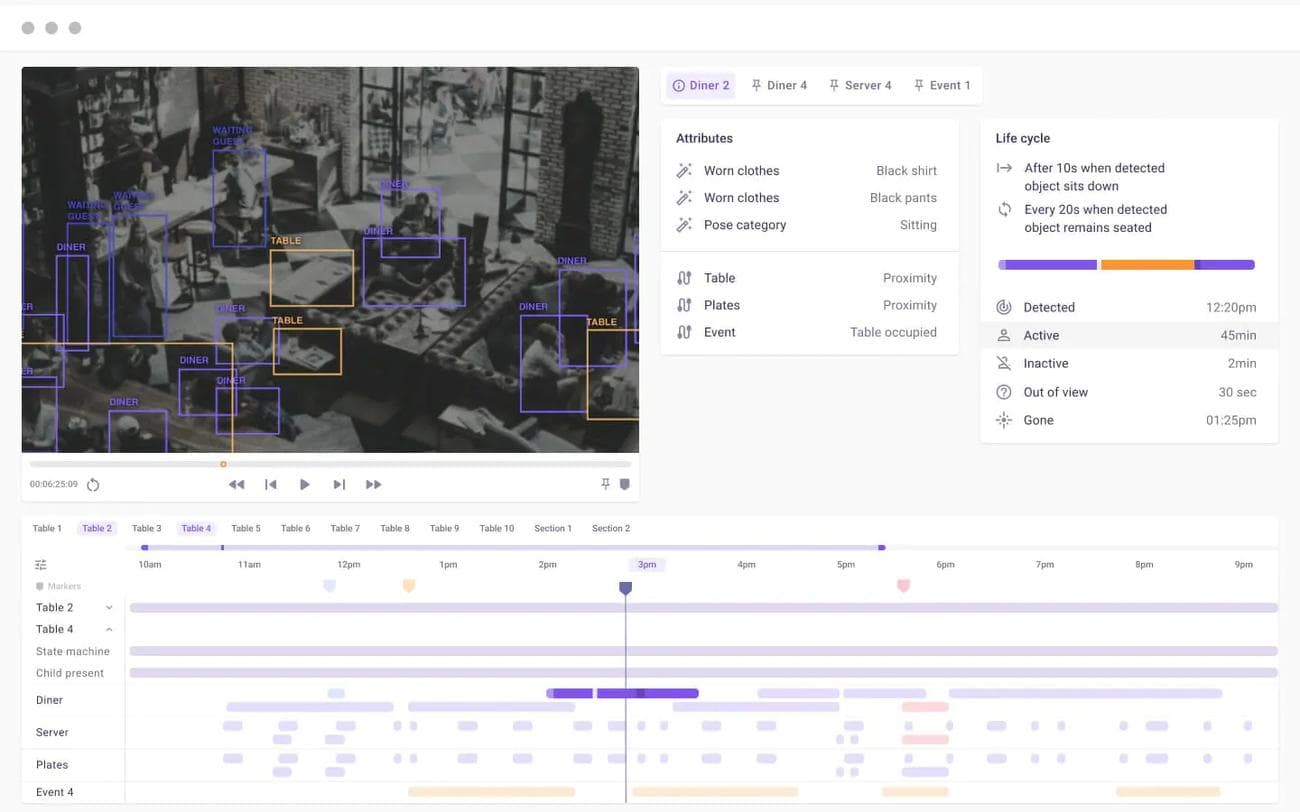Open the Server 4 pinned tab
This screenshot has height=812, width=1300.
click(x=860, y=86)
